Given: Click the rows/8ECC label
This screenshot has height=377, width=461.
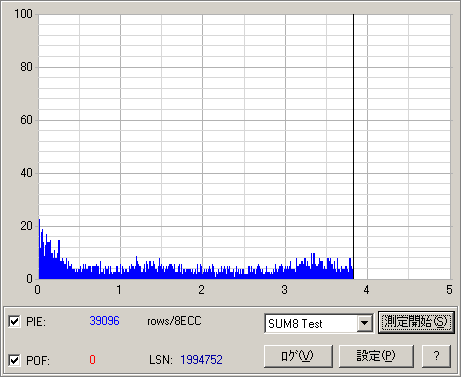Looking at the screenshot, I should click(174, 321).
